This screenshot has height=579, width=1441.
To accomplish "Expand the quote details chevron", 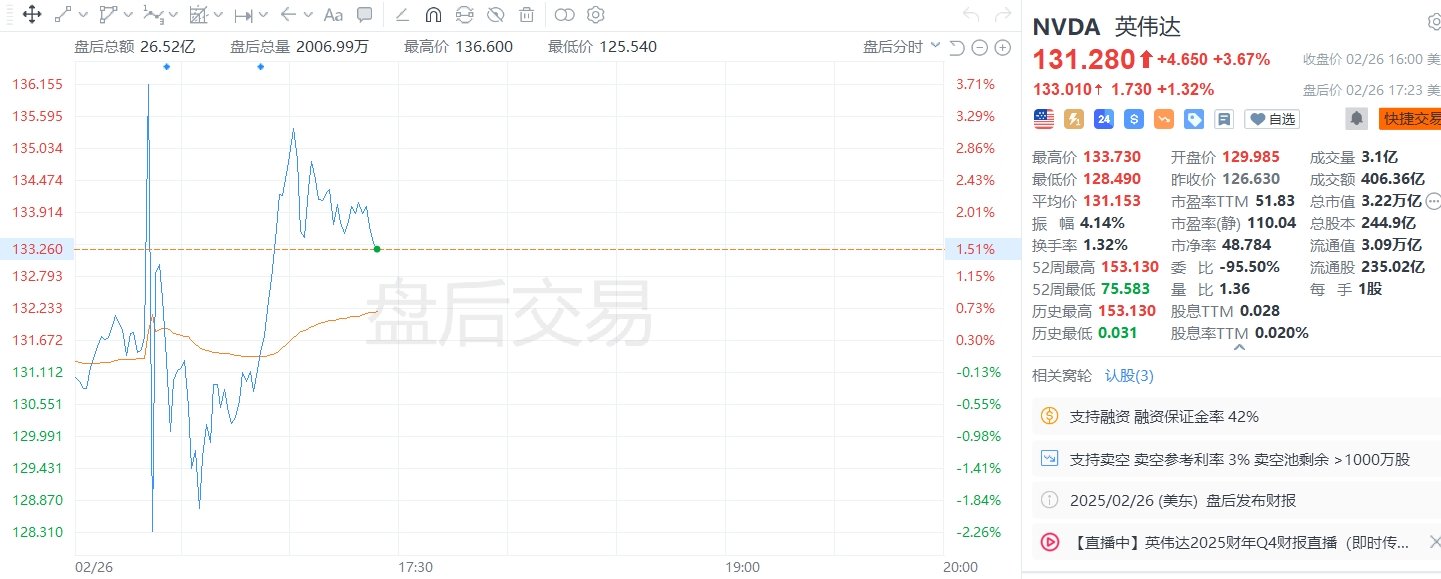I will click(x=1240, y=348).
